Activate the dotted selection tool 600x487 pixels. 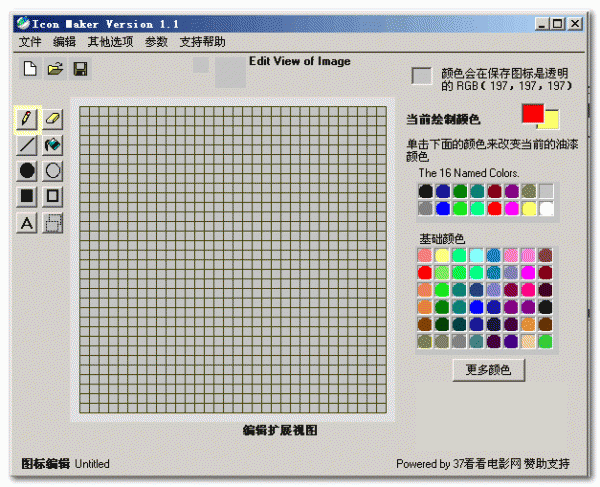[52, 223]
